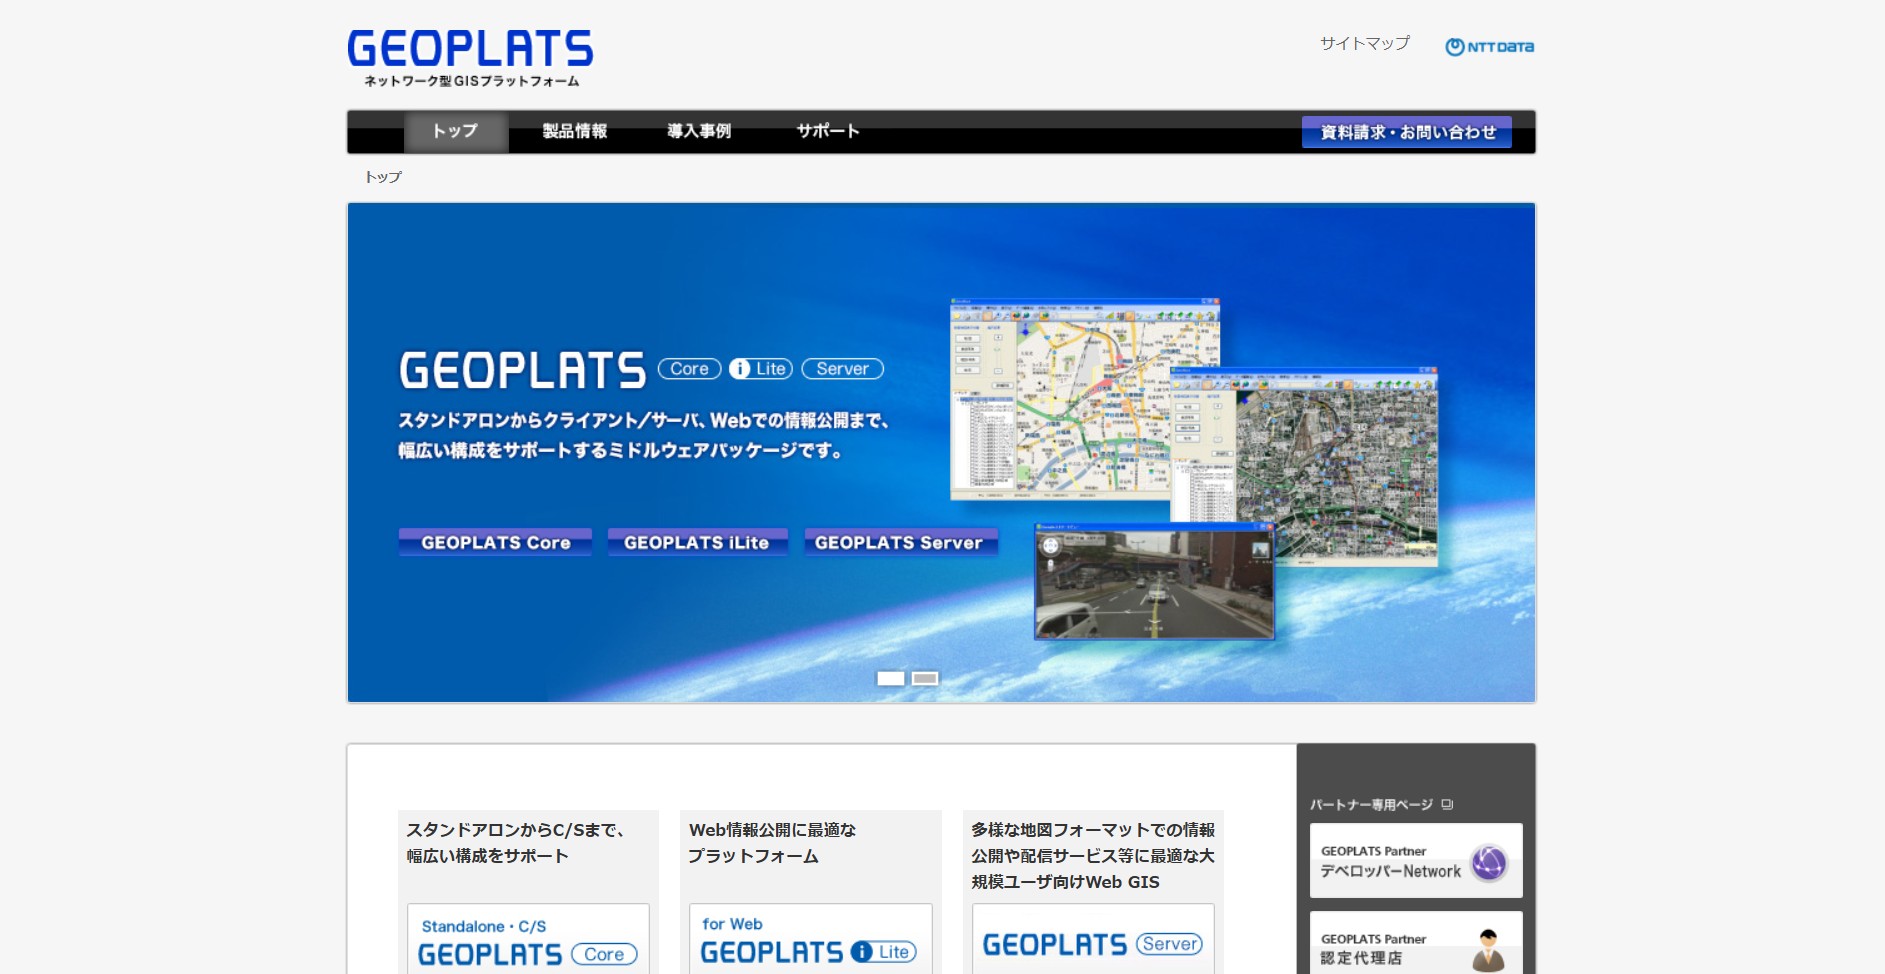The image size is (1885, 974).
Task: Open the NTT DATA logo link
Action: coord(1489,47)
